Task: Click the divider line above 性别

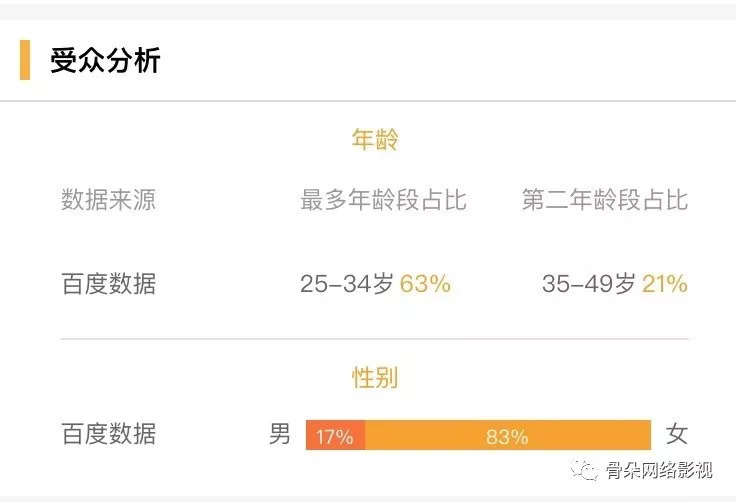Action: coord(375,339)
